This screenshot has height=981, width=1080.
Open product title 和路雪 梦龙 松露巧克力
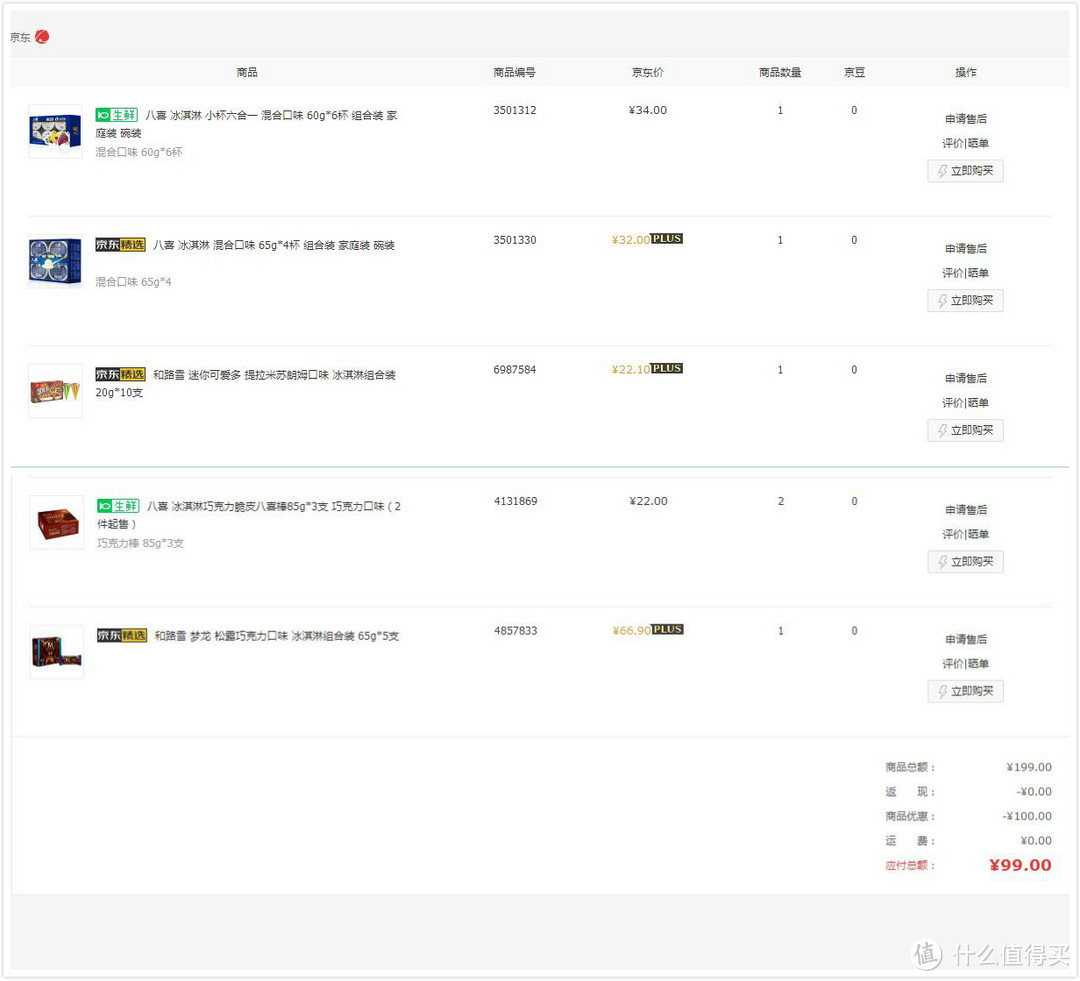pos(277,636)
